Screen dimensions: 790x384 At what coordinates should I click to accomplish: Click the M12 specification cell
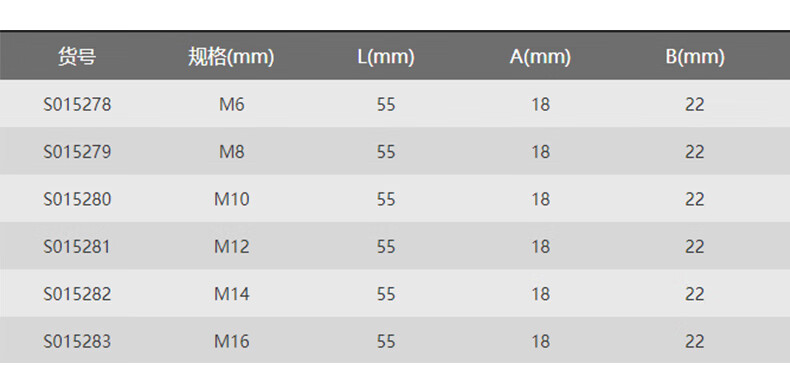point(232,246)
